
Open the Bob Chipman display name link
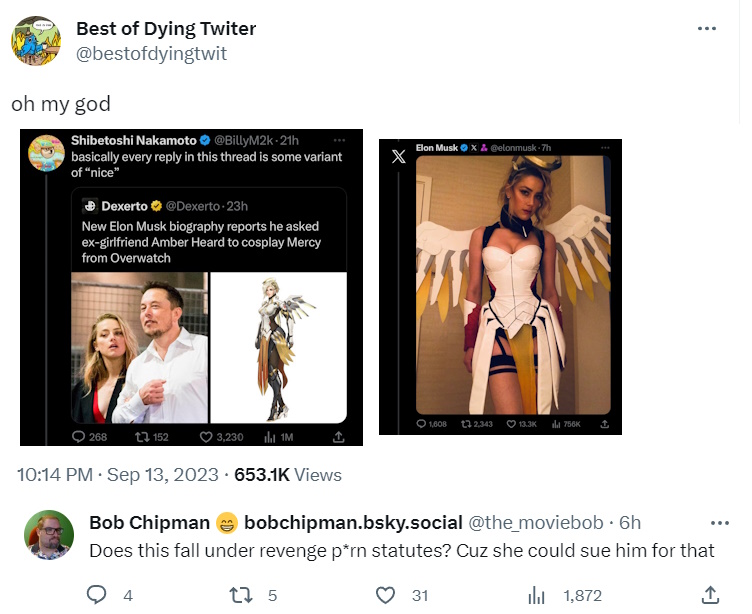point(149,523)
